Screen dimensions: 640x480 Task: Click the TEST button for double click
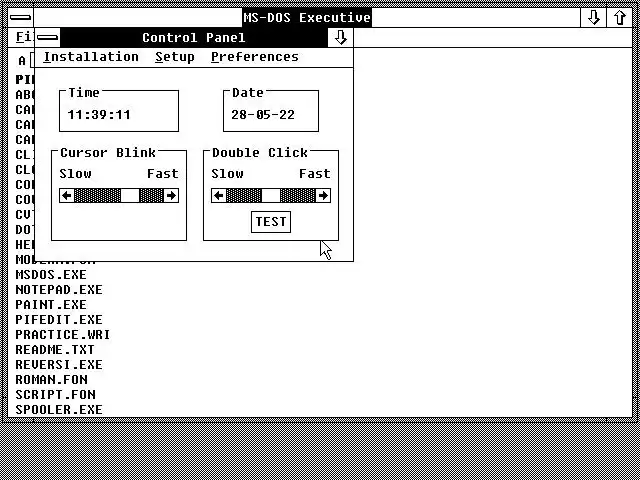point(271,222)
